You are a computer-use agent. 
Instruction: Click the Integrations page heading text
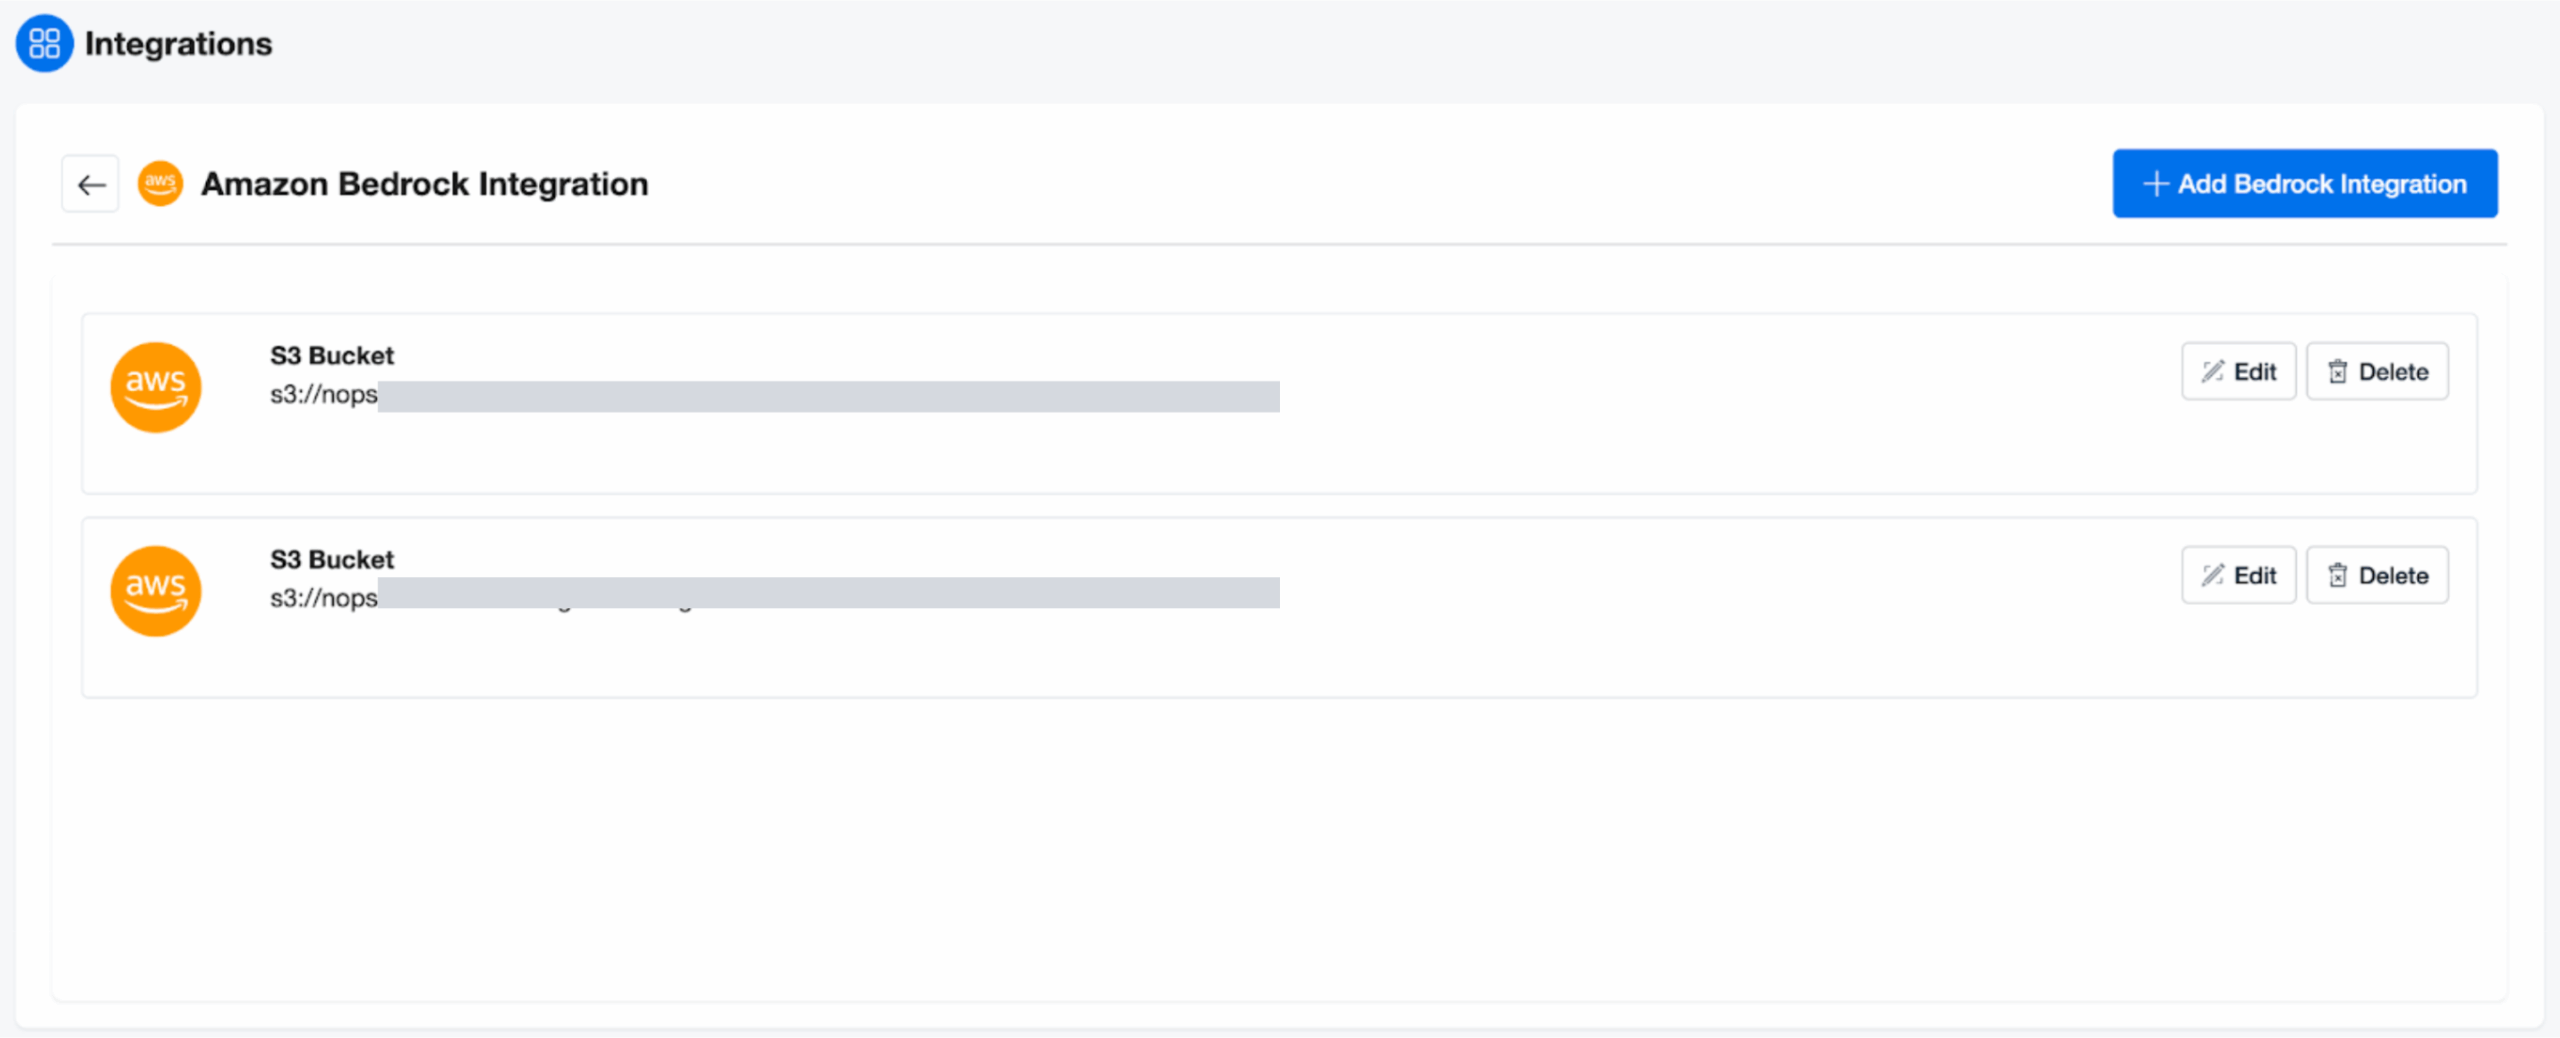[x=178, y=44]
